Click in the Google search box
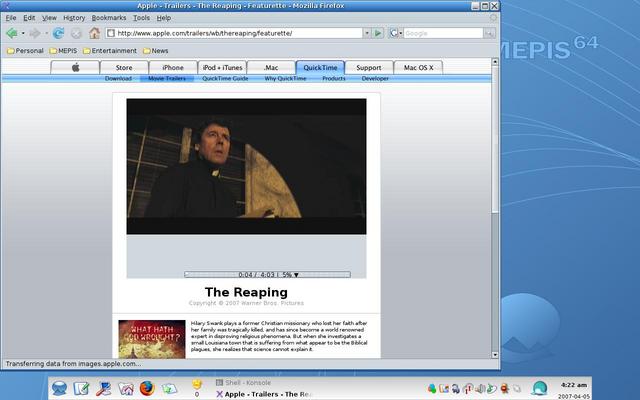 (x=443, y=33)
